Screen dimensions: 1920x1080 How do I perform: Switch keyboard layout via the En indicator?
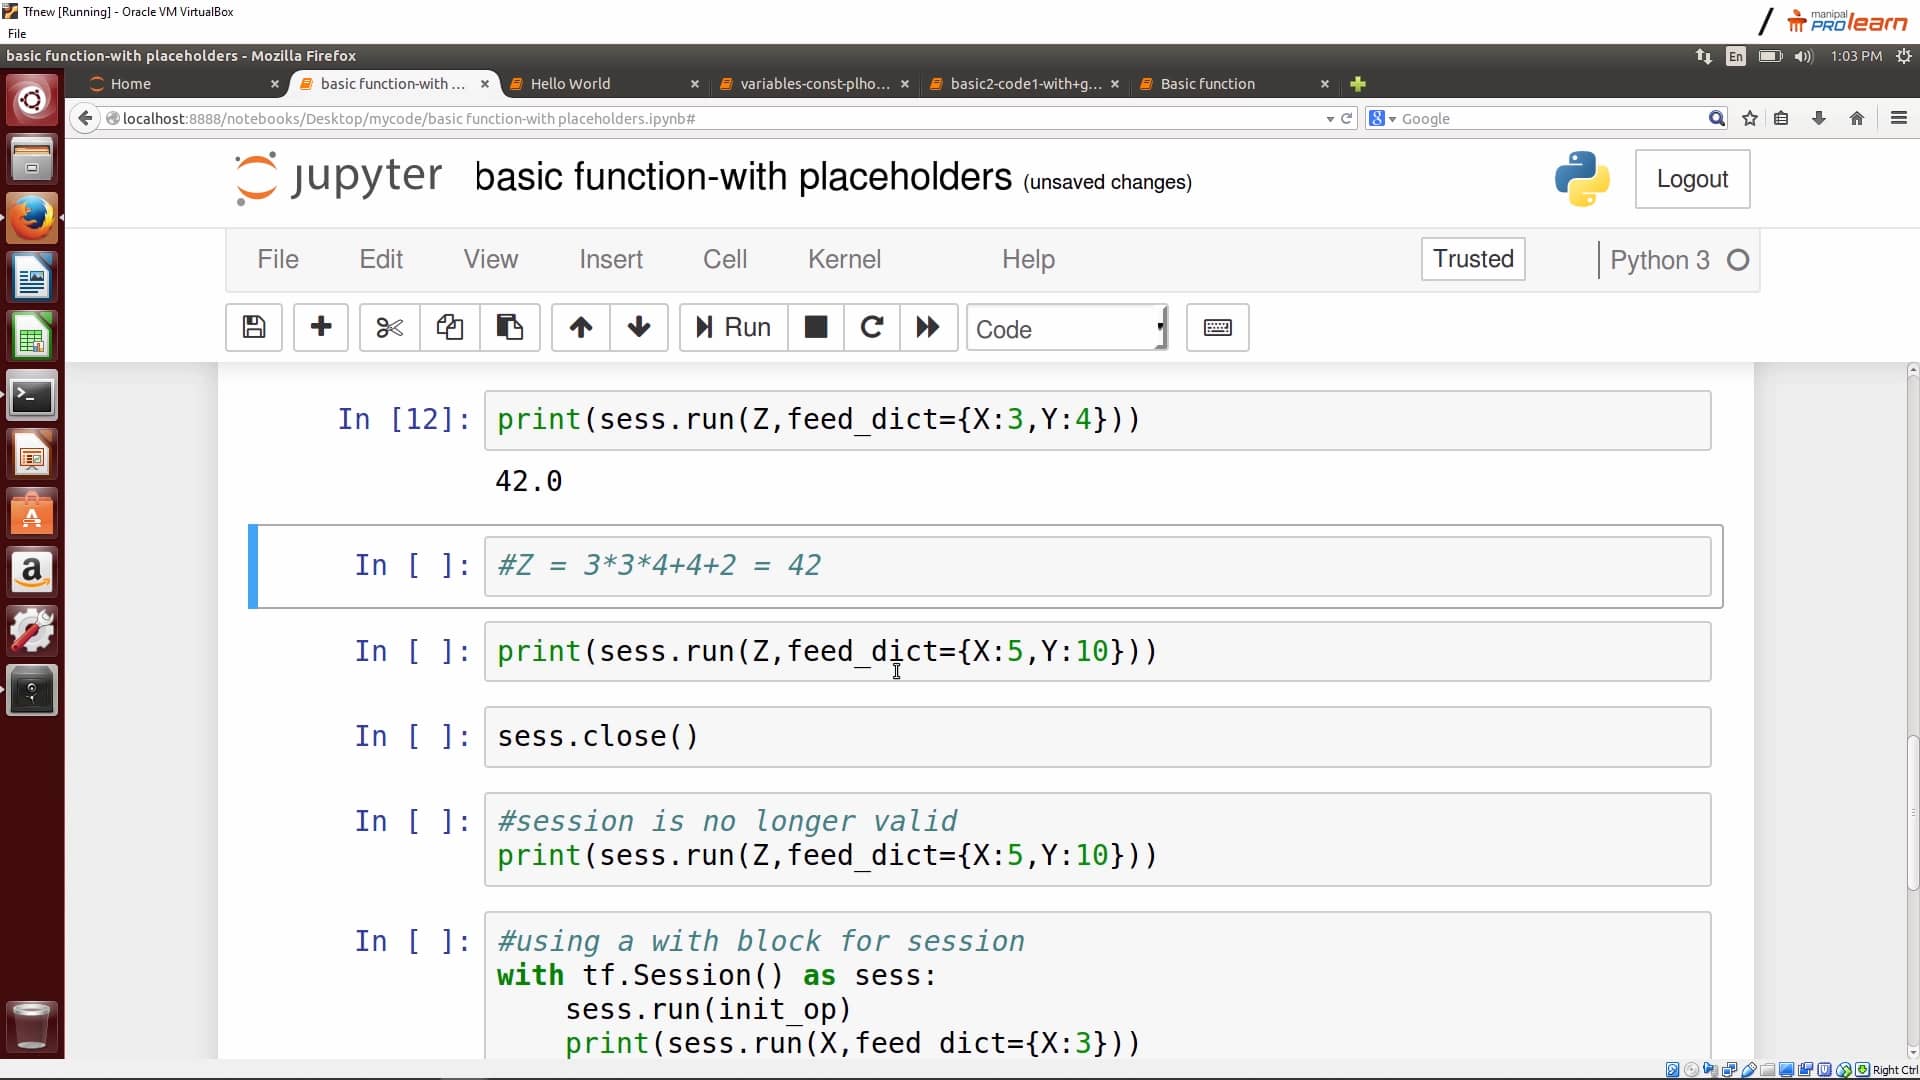click(x=1736, y=56)
